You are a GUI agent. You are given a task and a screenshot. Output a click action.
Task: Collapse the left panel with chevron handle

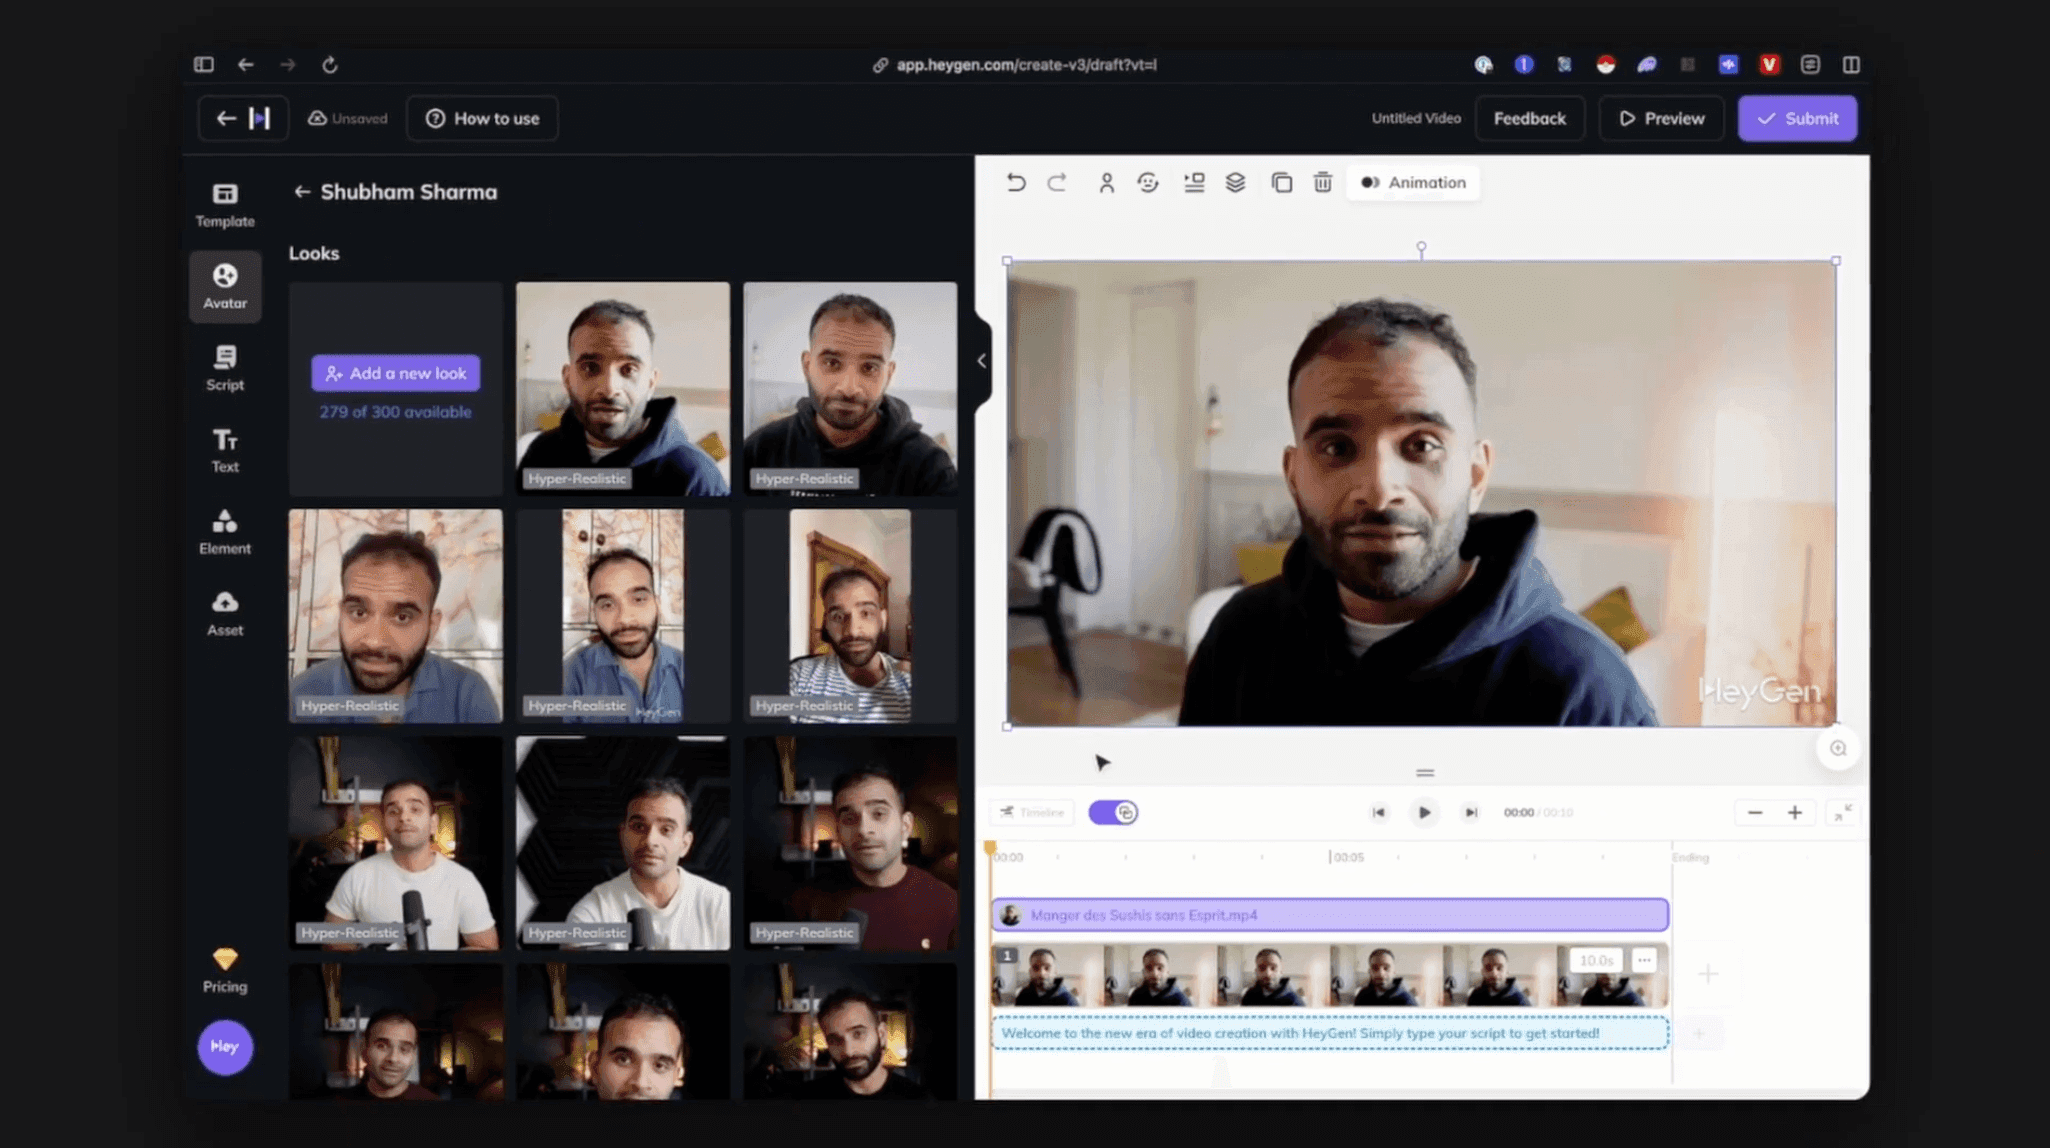pos(981,361)
